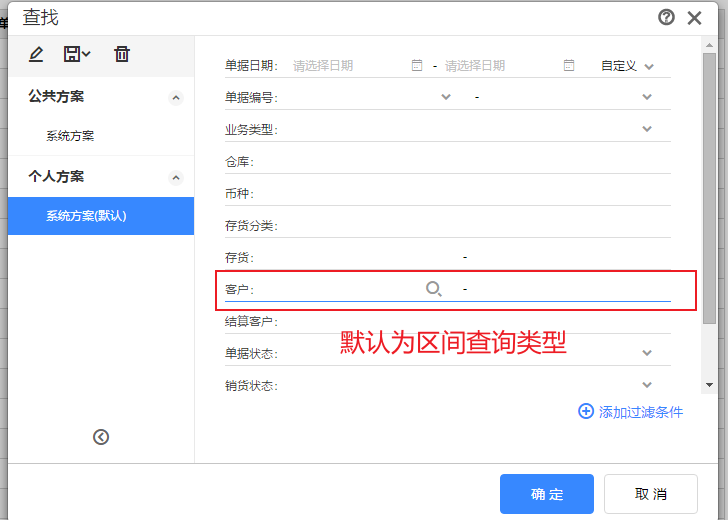Click the edit pencil icon
The height and width of the screenshot is (520, 728).
(x=36, y=54)
